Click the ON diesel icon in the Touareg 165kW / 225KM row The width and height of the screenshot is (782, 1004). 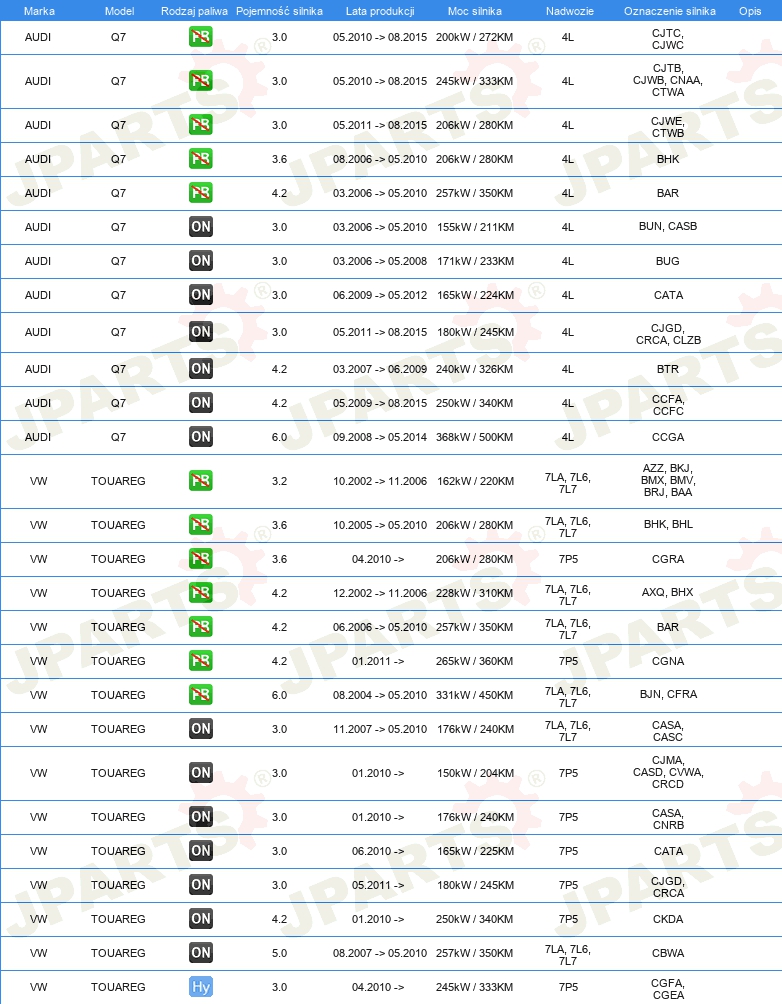[200, 851]
